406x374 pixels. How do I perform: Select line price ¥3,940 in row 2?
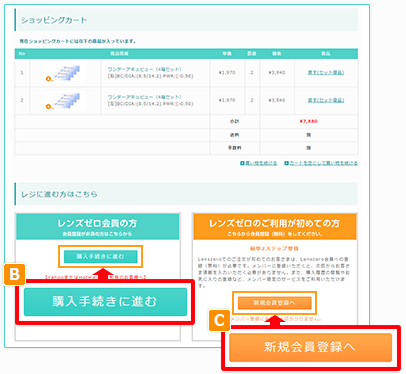tap(277, 100)
